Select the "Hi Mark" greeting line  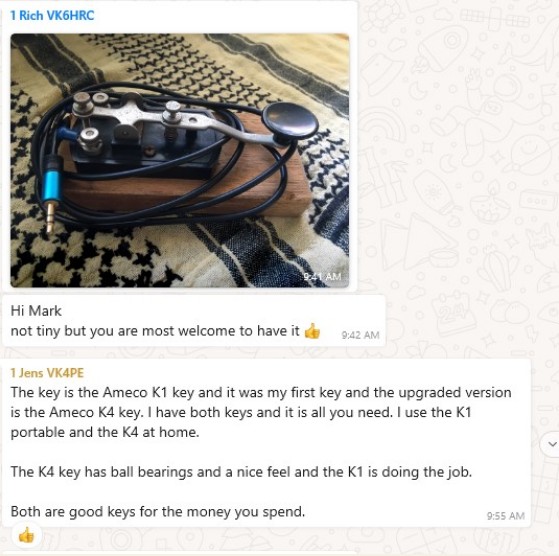(x=36, y=311)
